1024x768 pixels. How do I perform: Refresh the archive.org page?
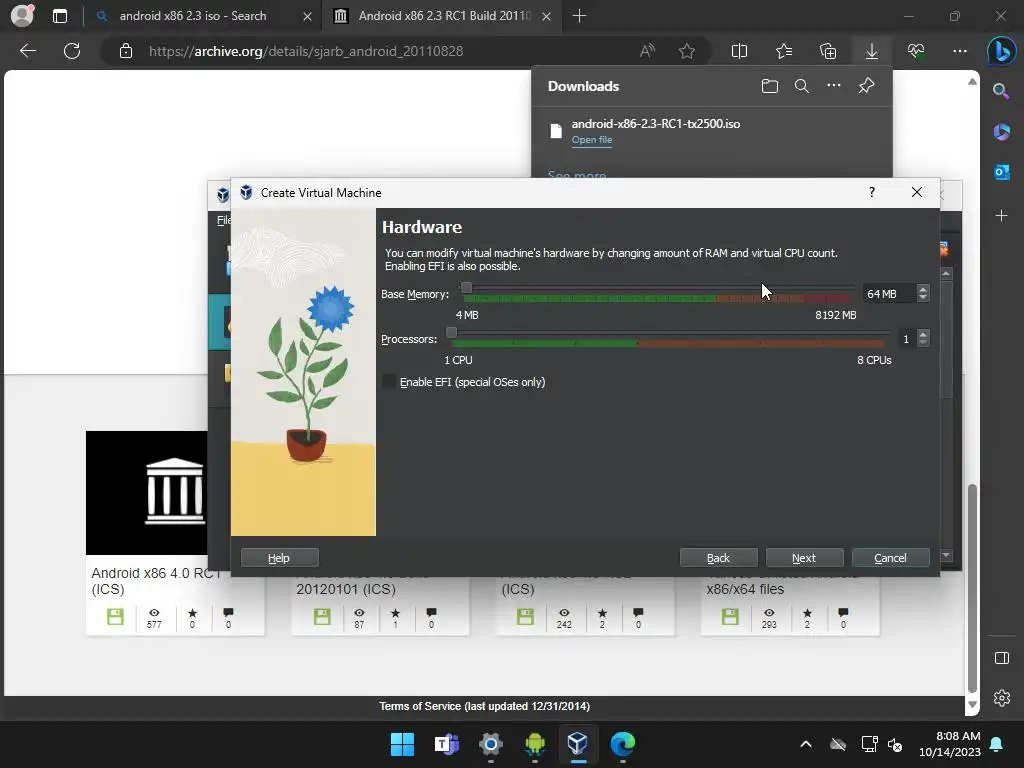(x=72, y=51)
